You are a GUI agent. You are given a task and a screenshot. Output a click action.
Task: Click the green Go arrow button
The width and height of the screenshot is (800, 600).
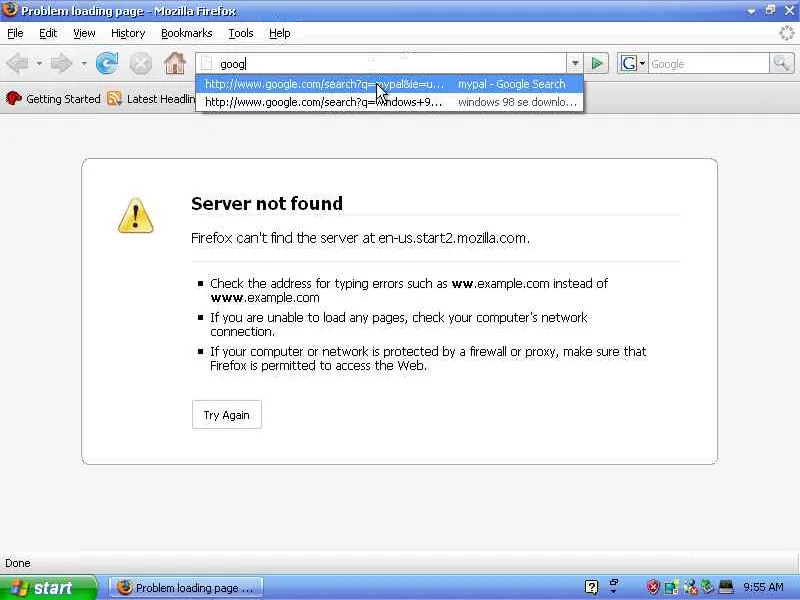pyautogui.click(x=596, y=64)
